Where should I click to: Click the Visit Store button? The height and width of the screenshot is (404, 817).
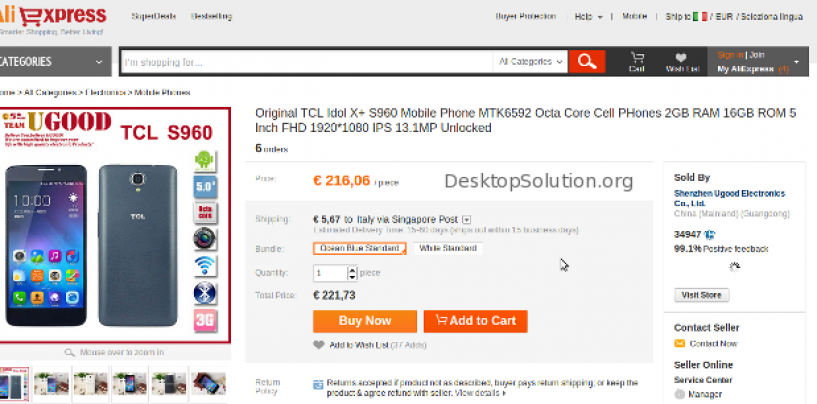point(704,295)
